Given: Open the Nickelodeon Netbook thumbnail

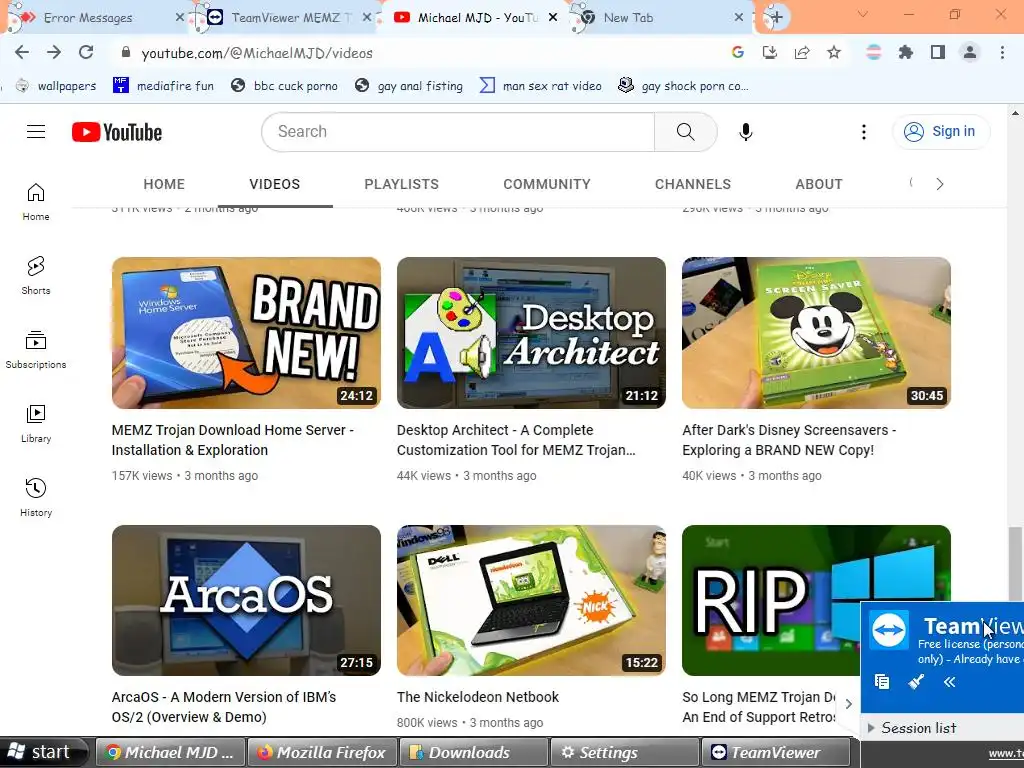Looking at the screenshot, I should point(532,600).
